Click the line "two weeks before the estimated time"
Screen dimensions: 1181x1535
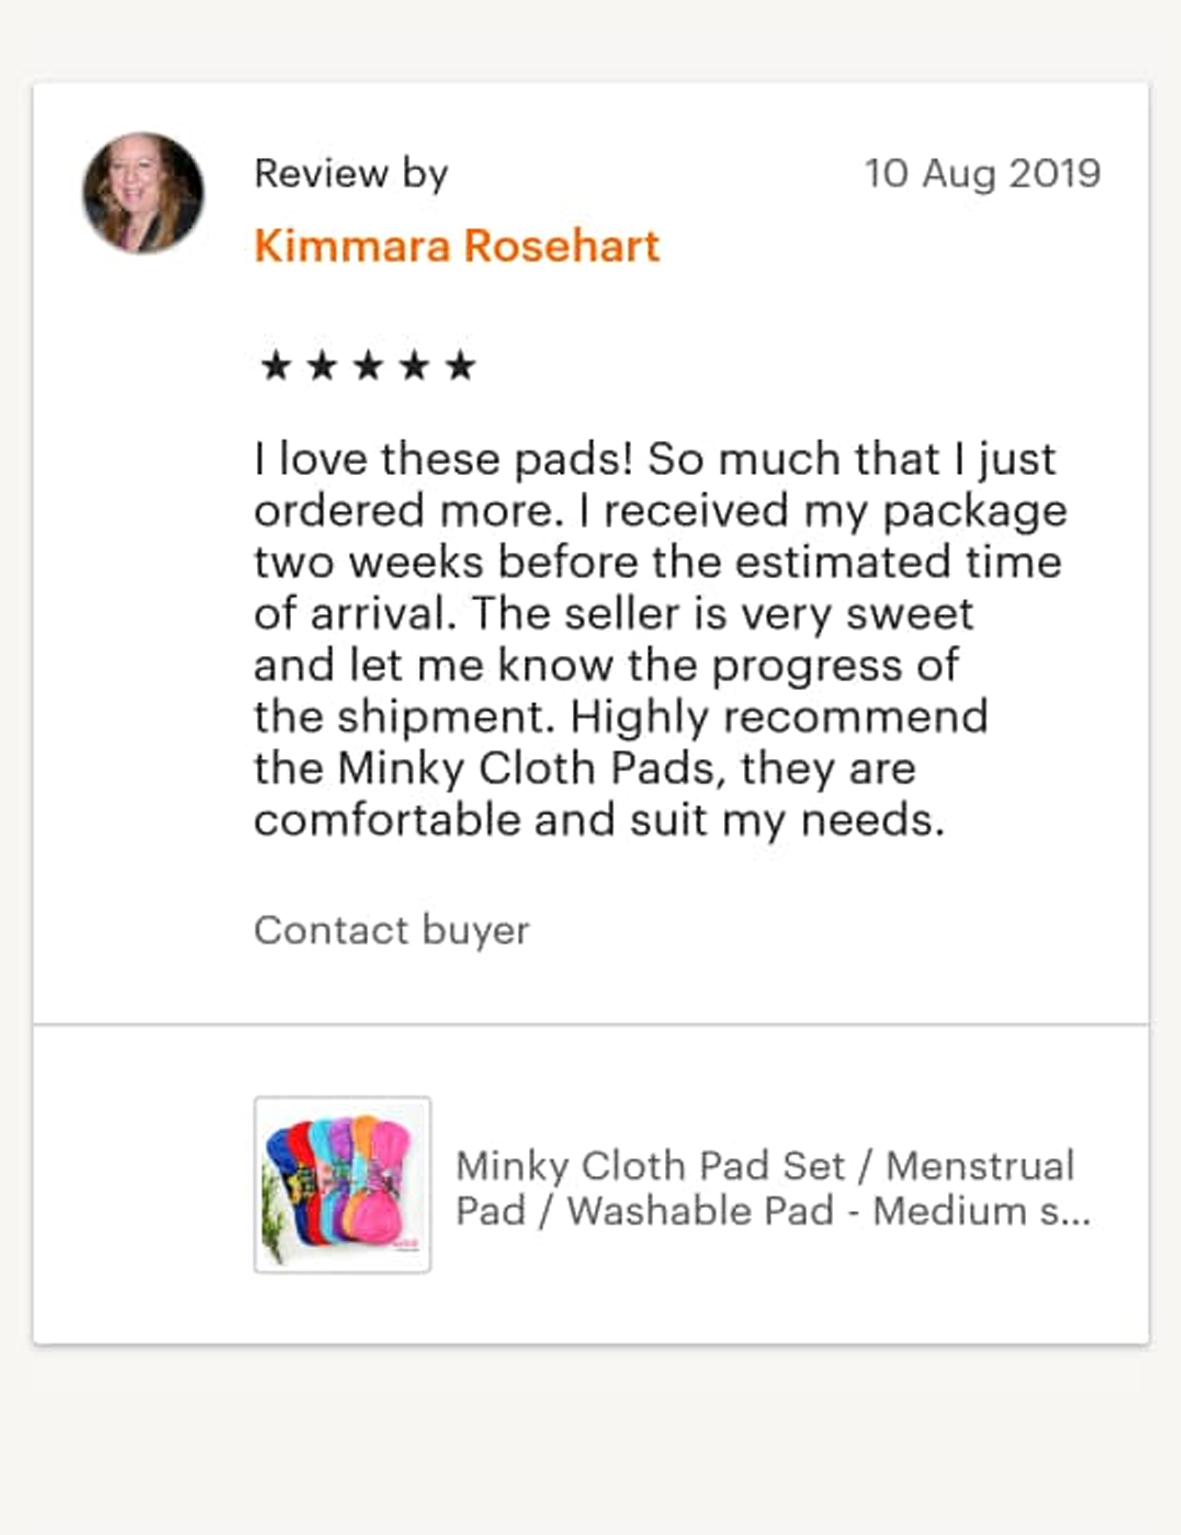(657, 562)
